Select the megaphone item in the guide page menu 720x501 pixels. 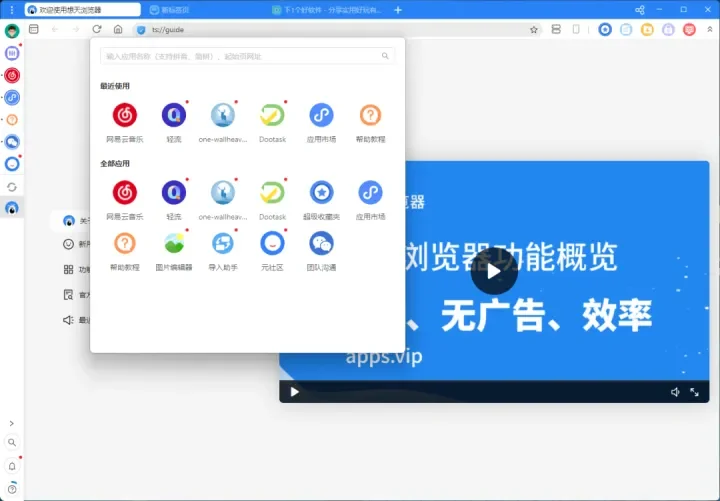point(68,320)
